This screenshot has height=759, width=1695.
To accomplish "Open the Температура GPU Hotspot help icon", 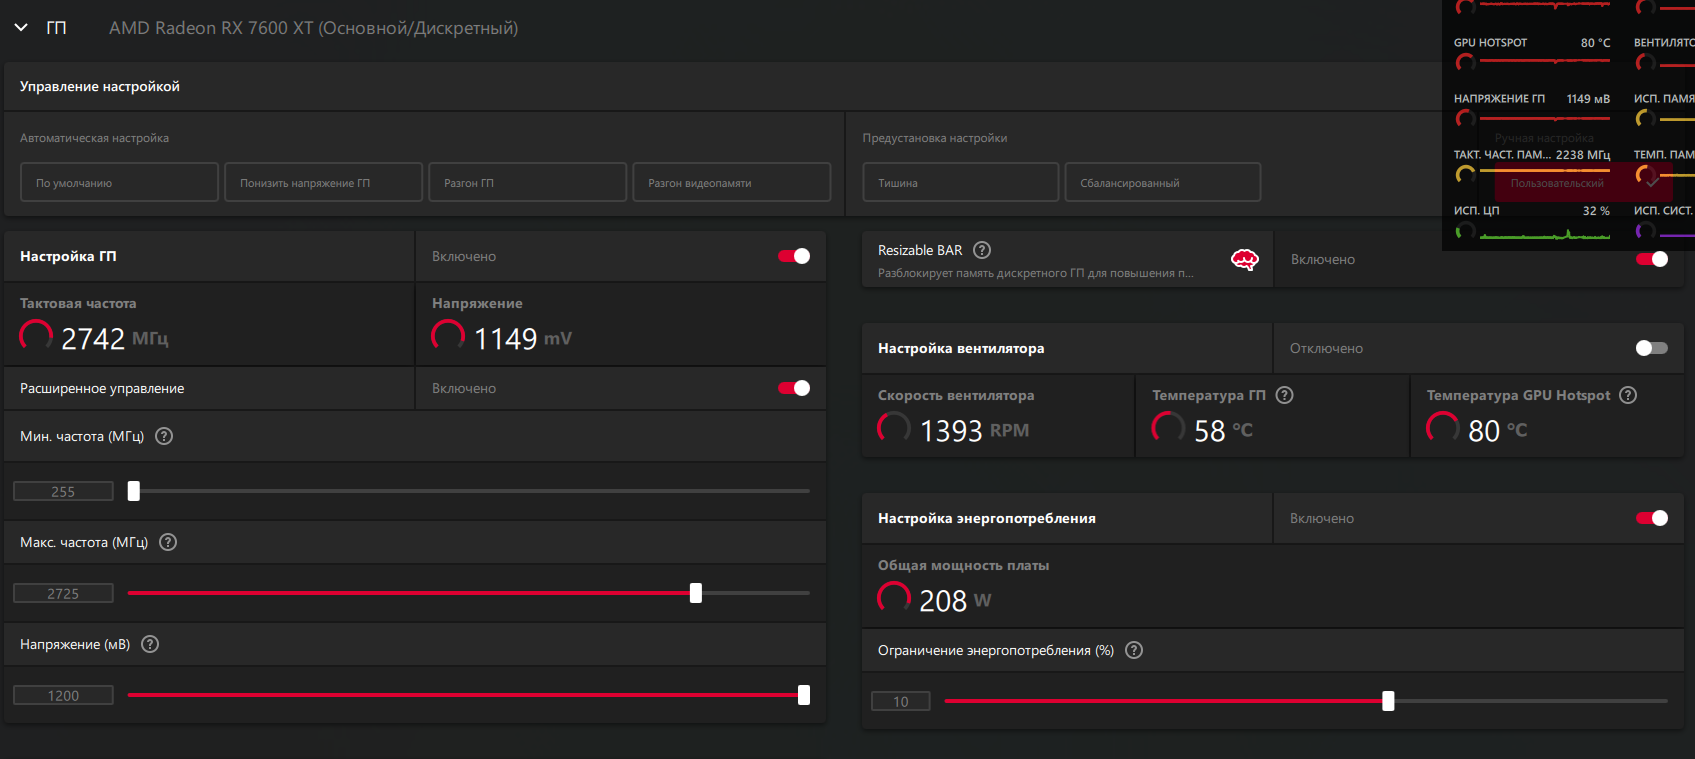I will click(x=1628, y=395).
